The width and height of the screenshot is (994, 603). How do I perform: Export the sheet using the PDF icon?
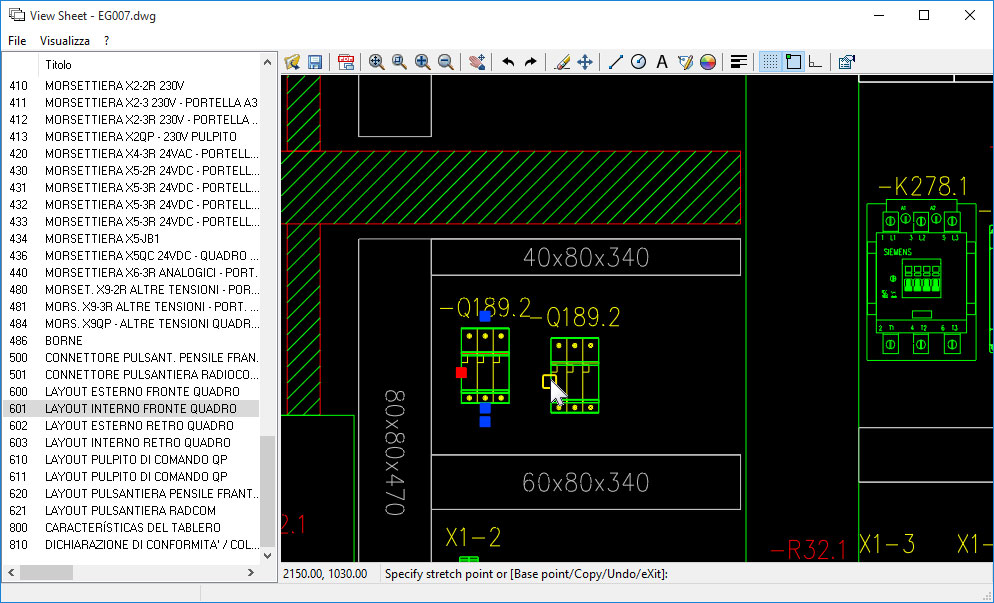(x=346, y=62)
